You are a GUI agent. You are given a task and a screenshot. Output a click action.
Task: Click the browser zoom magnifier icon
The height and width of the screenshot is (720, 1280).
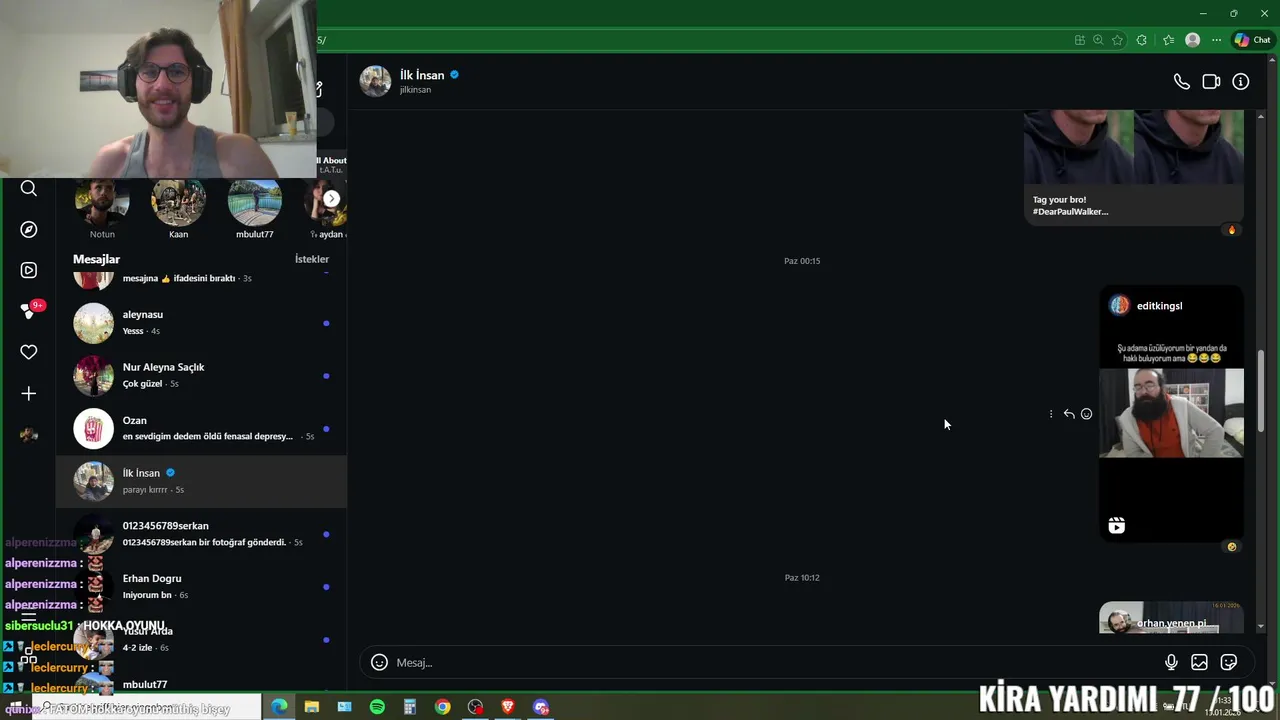pyautogui.click(x=1098, y=40)
